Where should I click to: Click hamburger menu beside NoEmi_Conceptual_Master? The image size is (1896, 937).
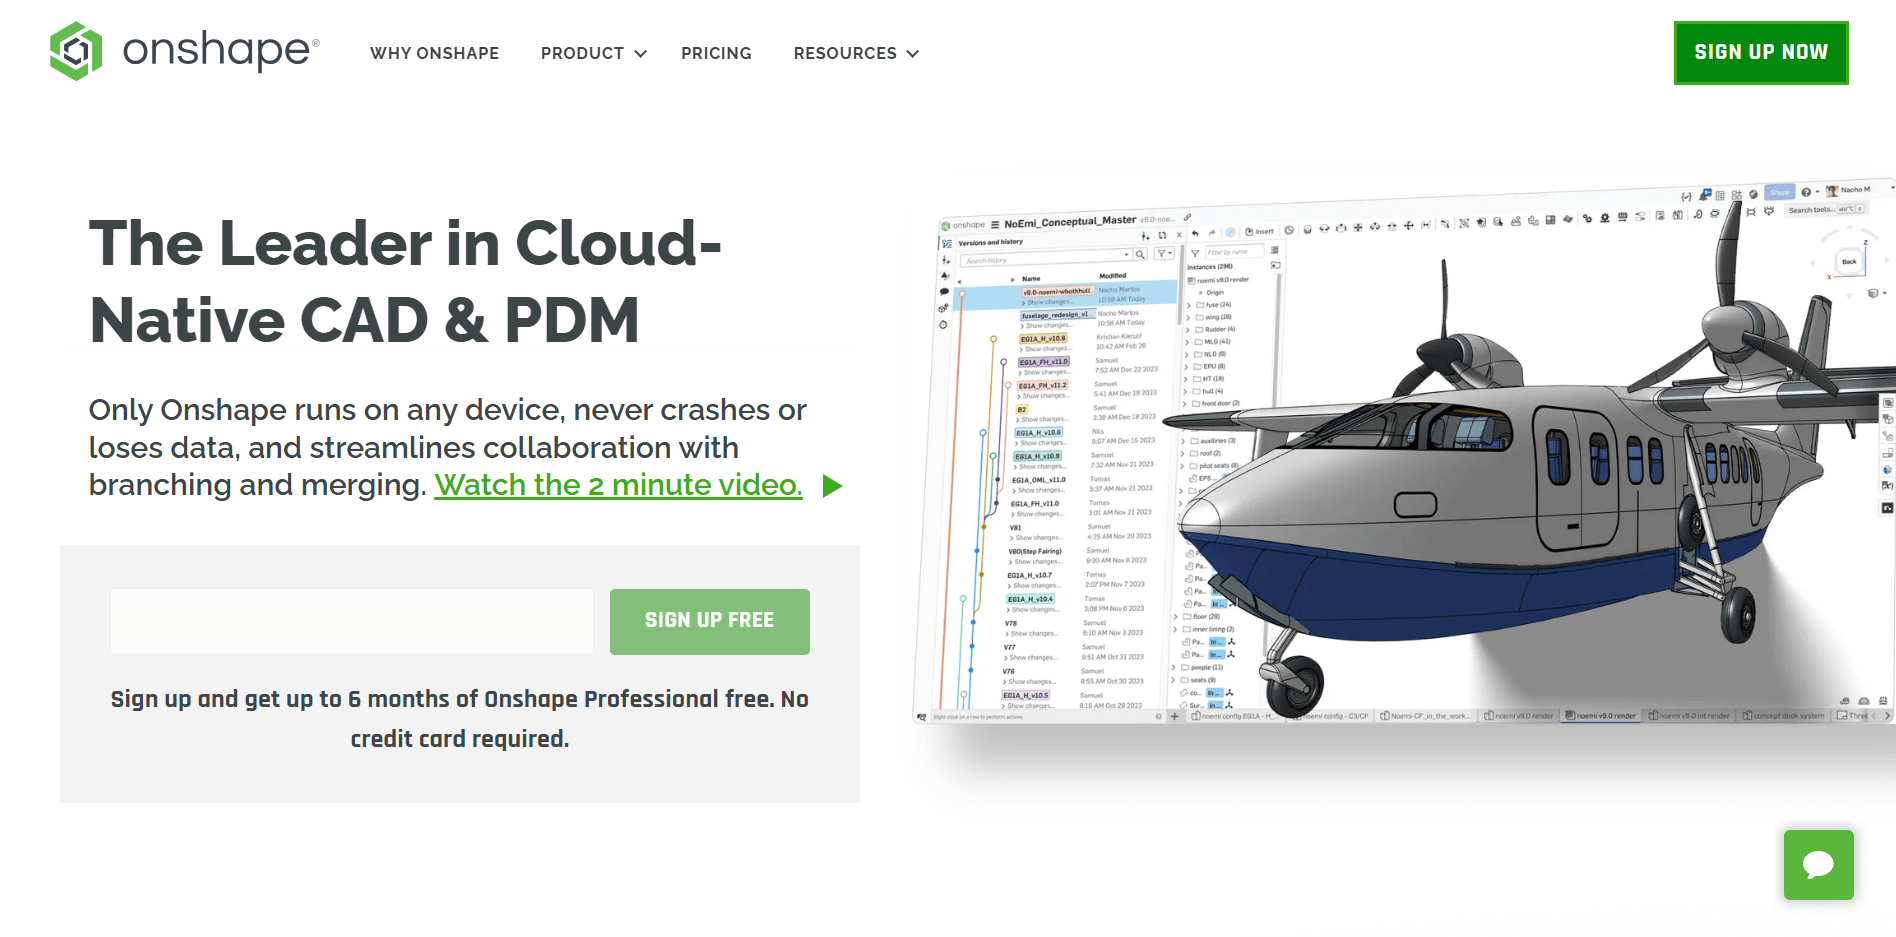pyautogui.click(x=995, y=225)
